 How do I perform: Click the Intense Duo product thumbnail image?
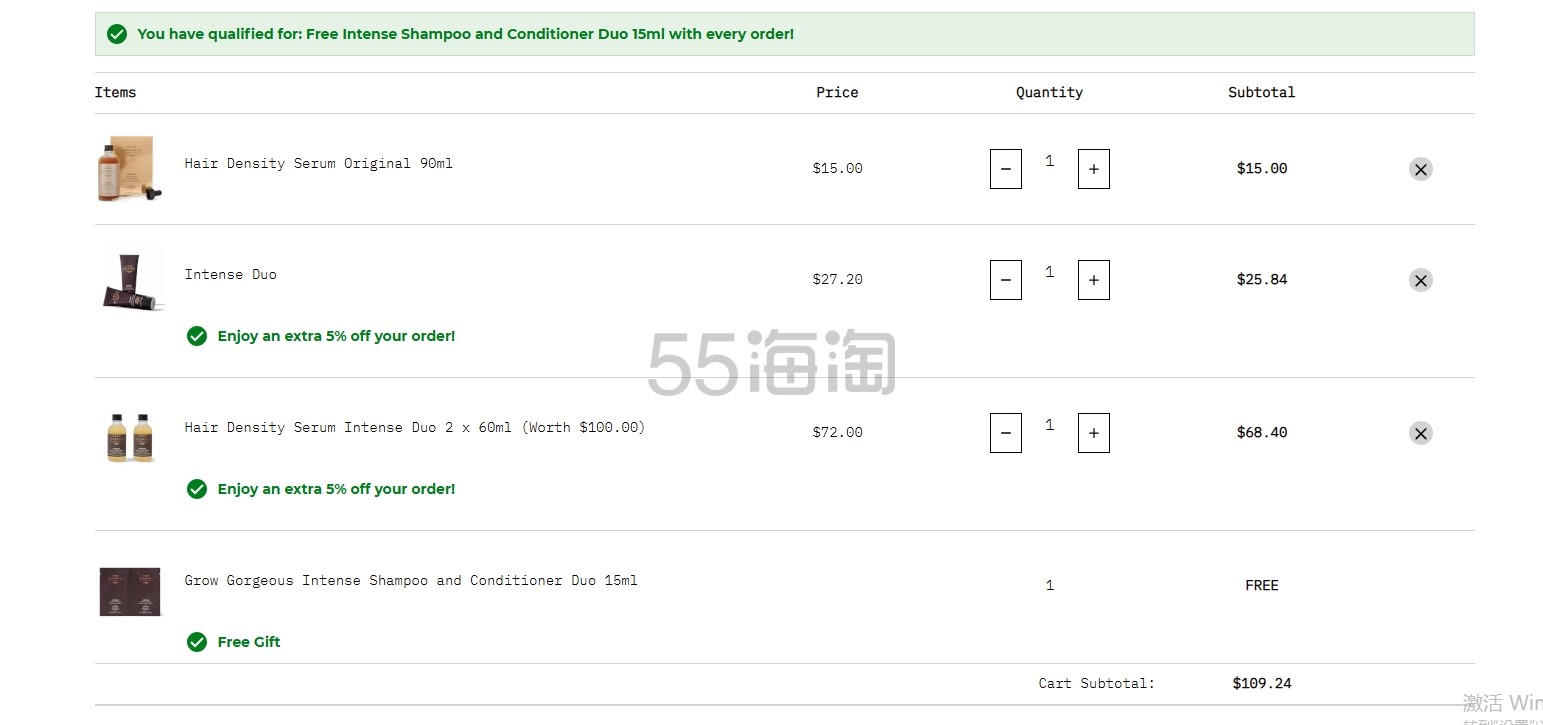click(x=133, y=281)
